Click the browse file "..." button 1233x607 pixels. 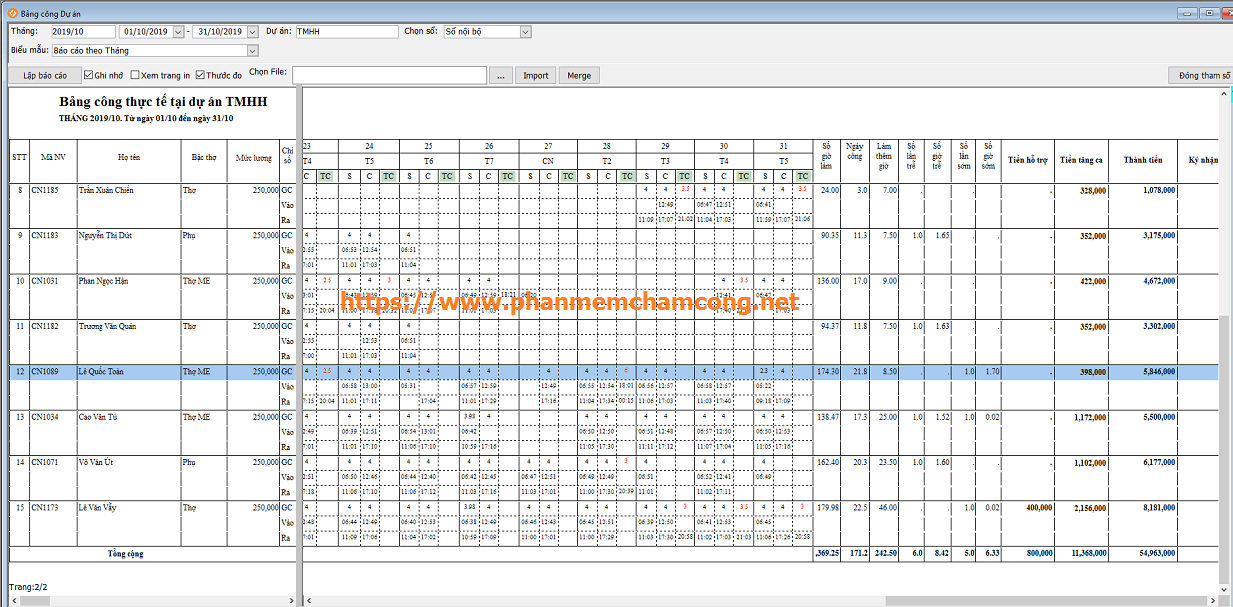point(502,75)
